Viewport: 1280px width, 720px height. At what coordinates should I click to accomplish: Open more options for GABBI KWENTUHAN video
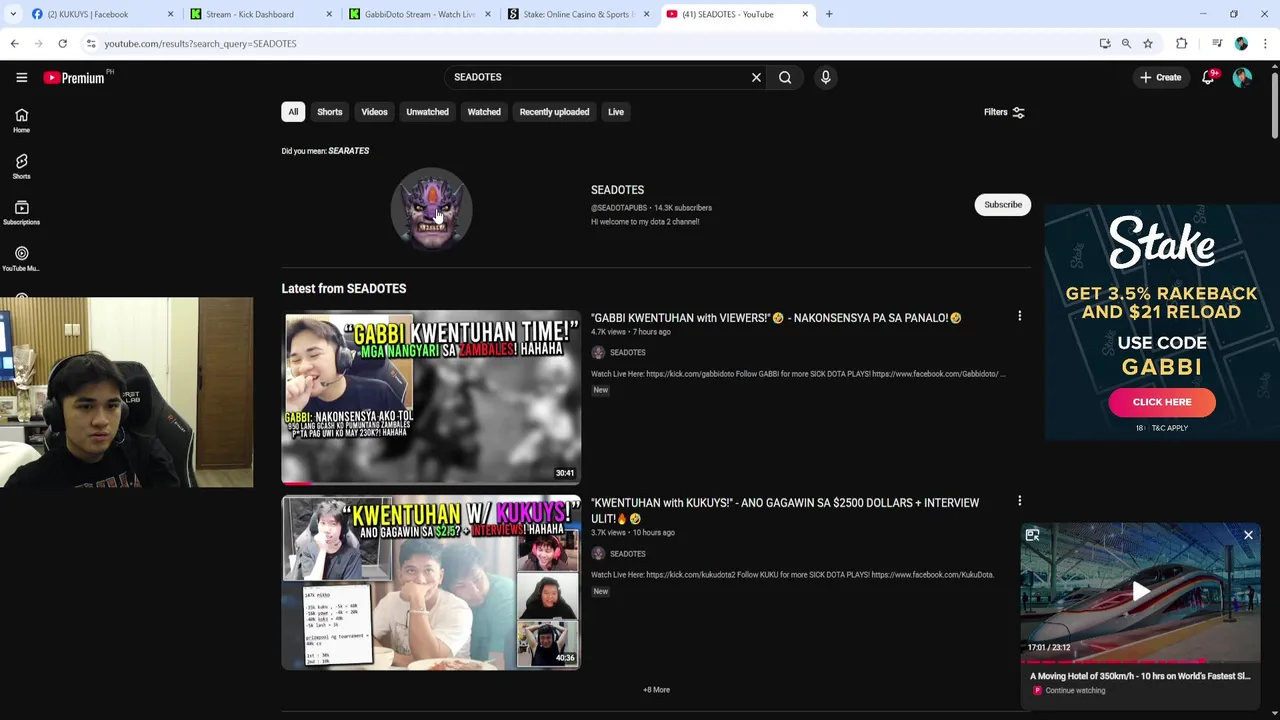point(1019,316)
